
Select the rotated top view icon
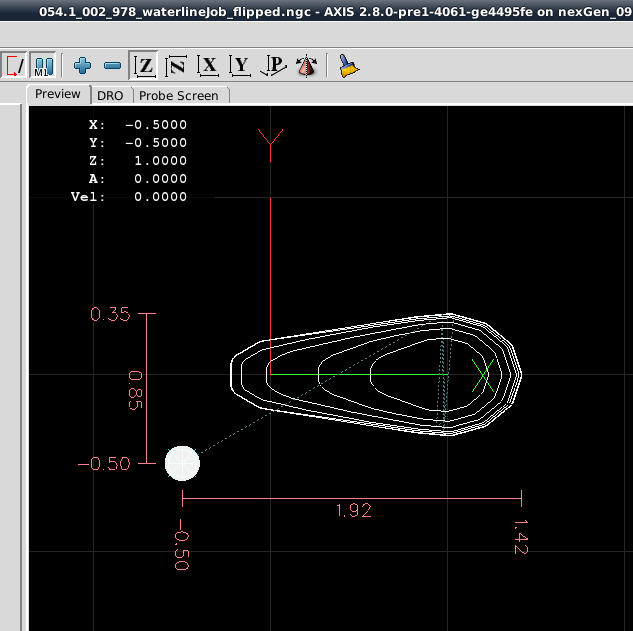(177, 66)
